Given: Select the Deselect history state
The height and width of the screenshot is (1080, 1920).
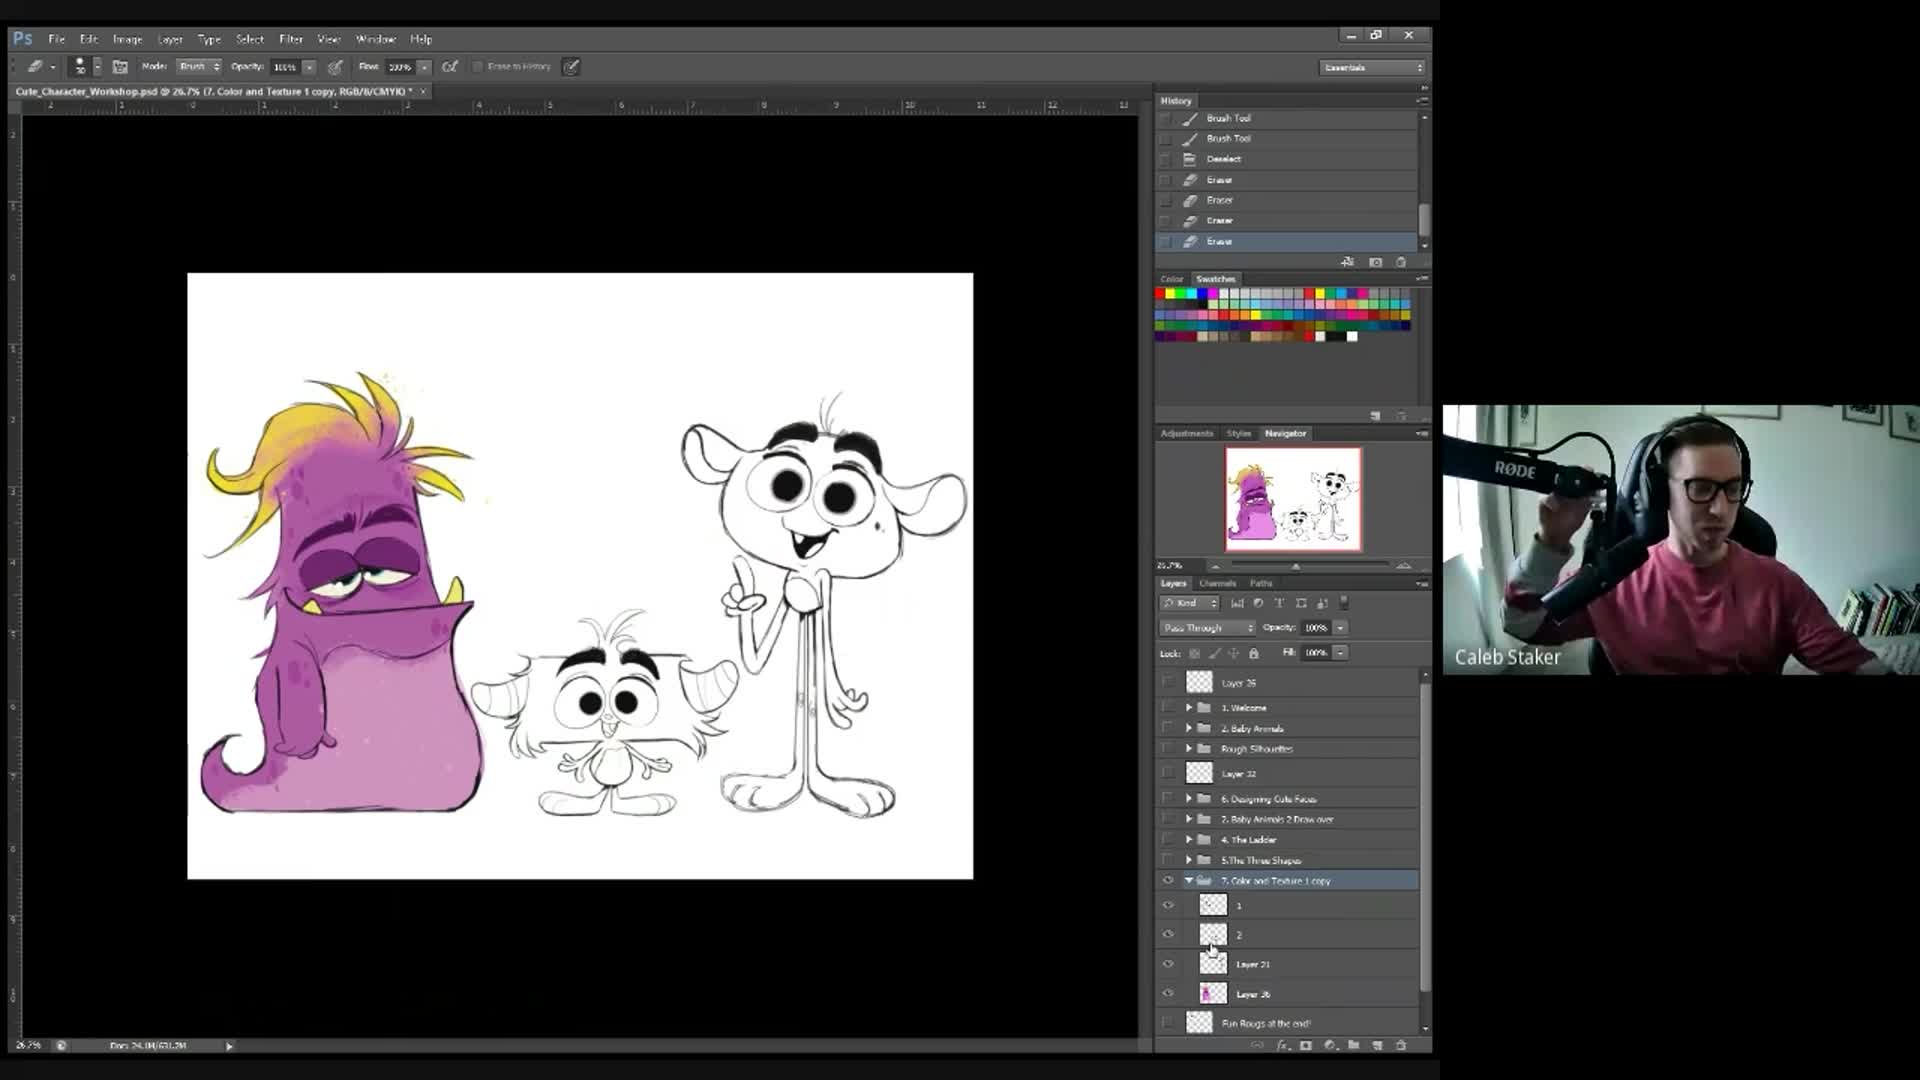Looking at the screenshot, I should [x=1223, y=159].
